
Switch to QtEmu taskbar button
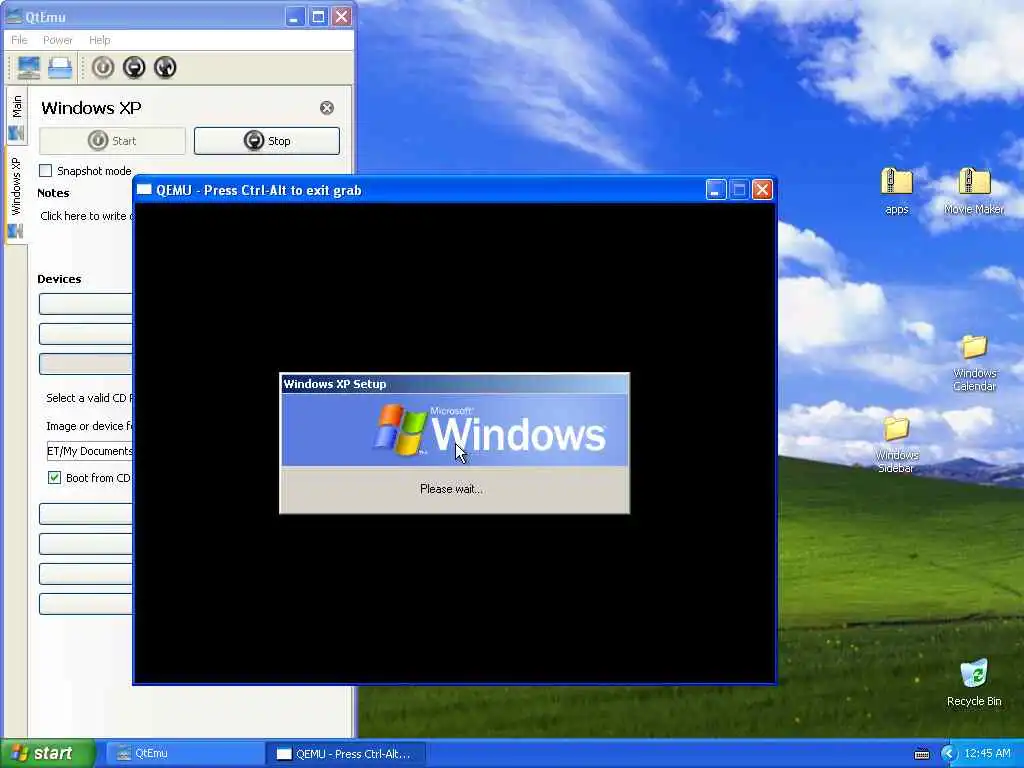point(184,754)
